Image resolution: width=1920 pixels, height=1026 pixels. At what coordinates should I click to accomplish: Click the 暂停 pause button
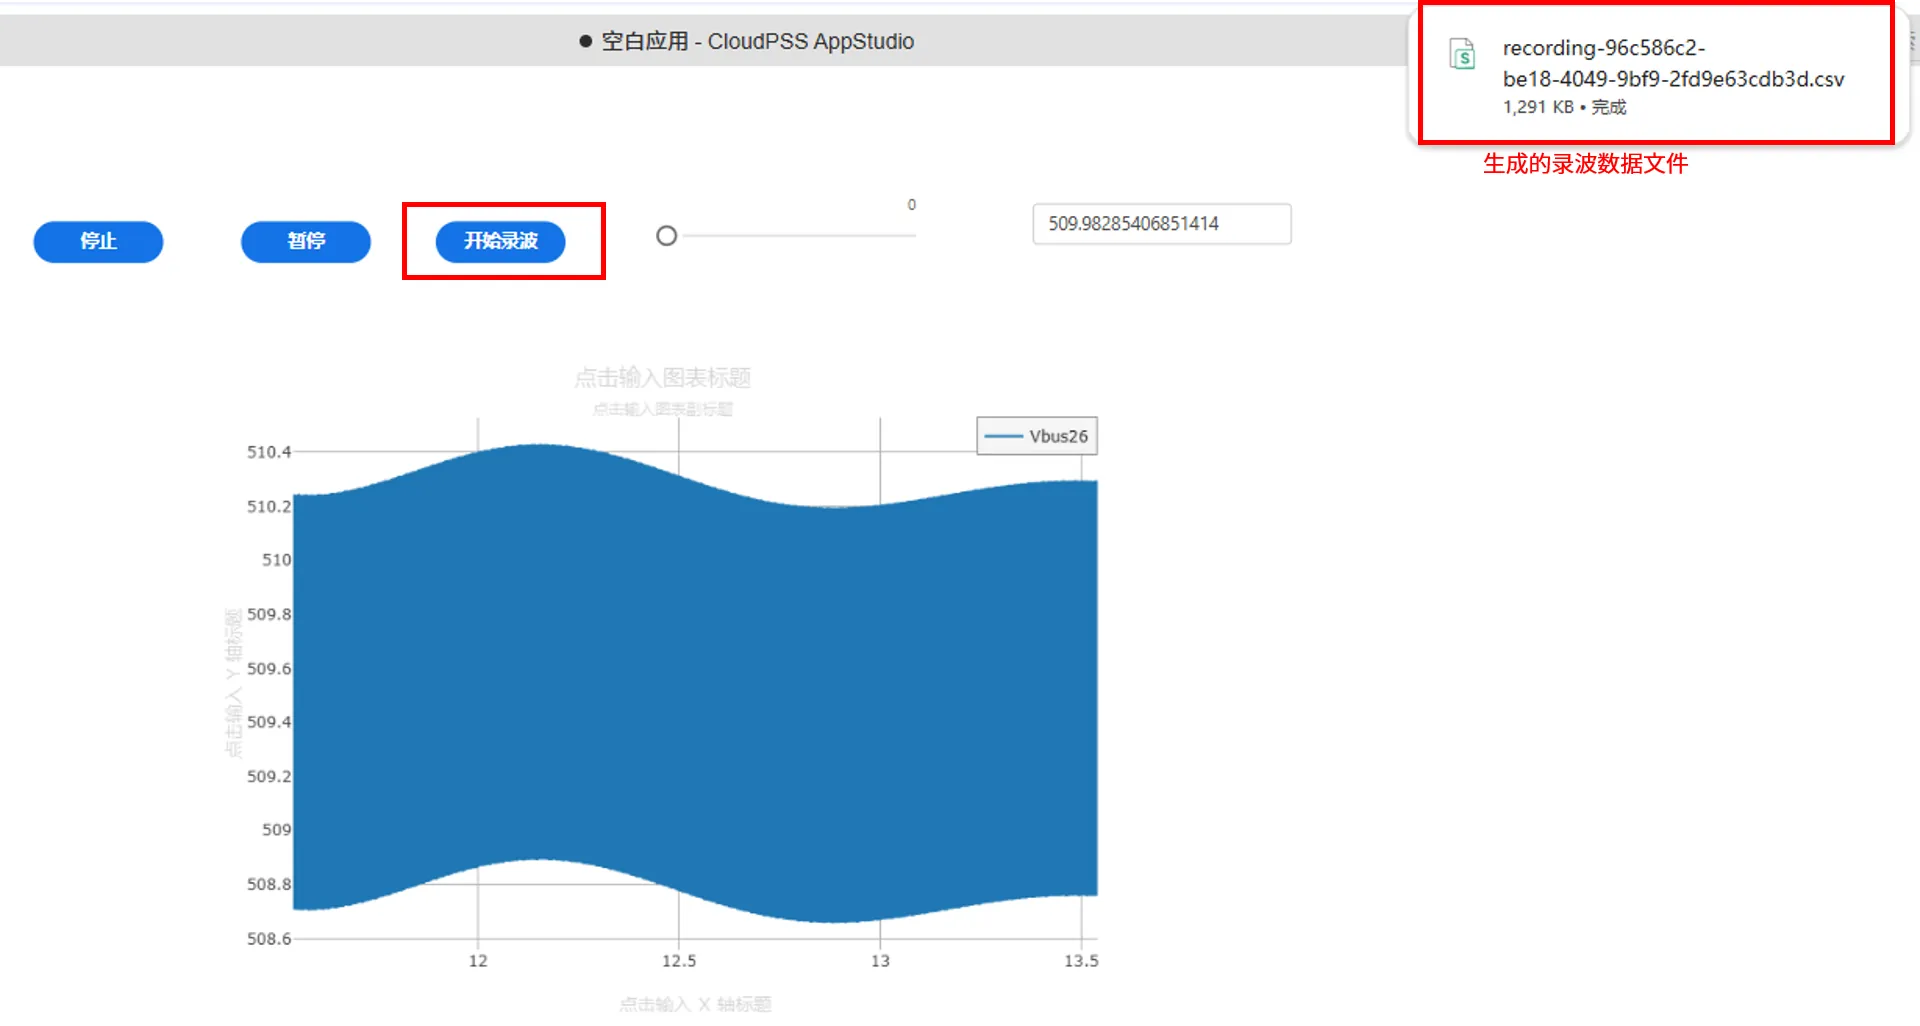coord(306,241)
